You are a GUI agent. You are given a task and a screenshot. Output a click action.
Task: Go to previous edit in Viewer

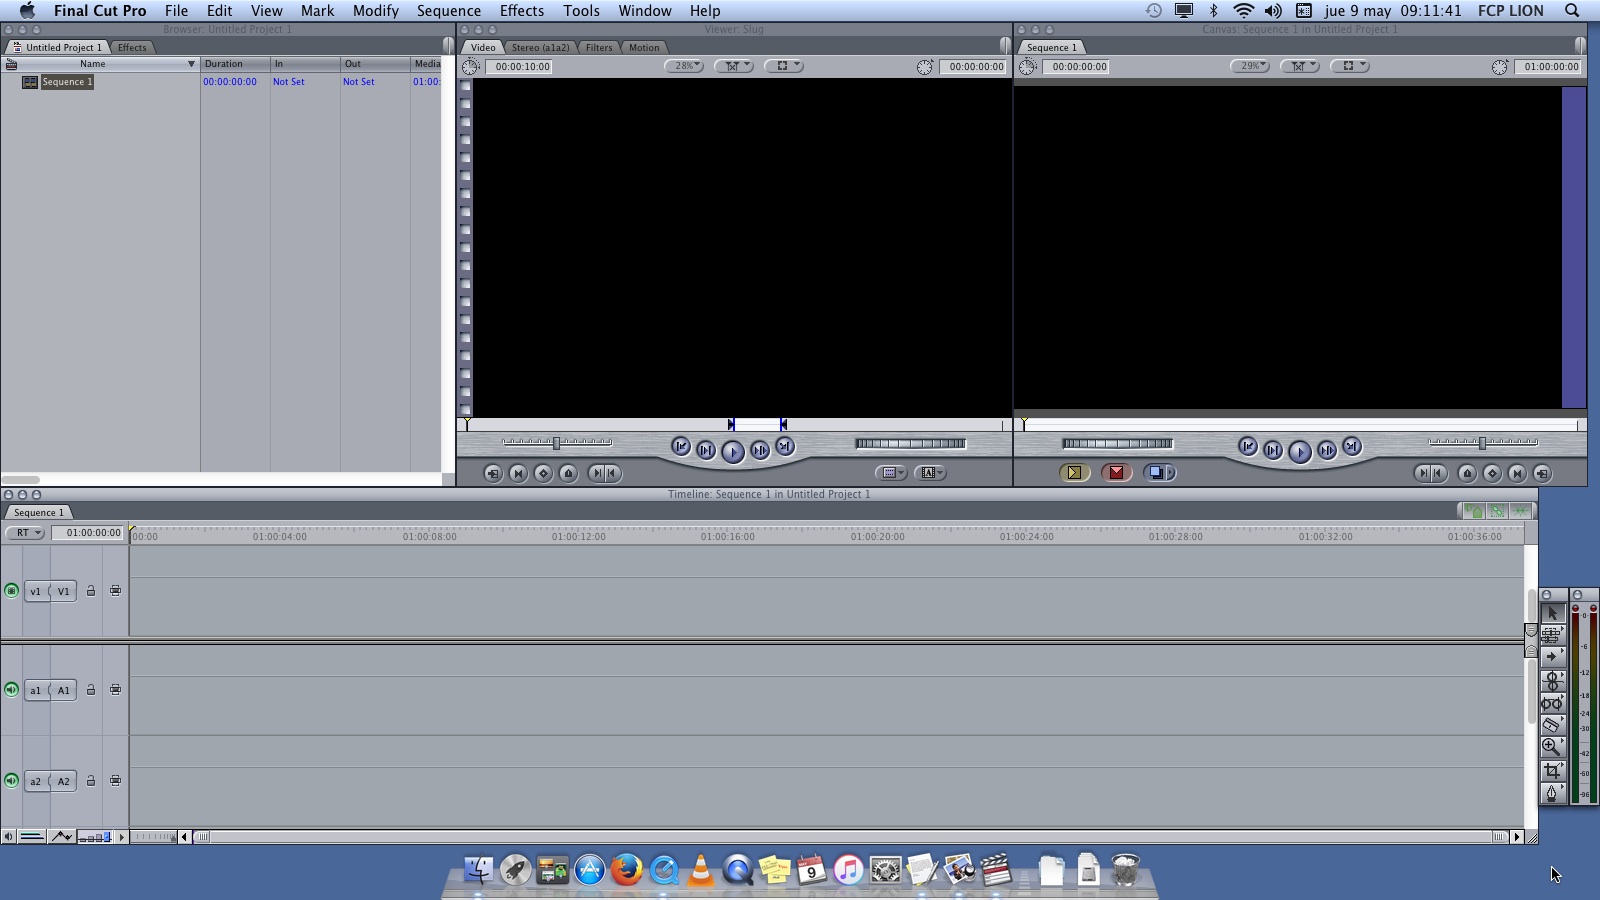point(681,447)
